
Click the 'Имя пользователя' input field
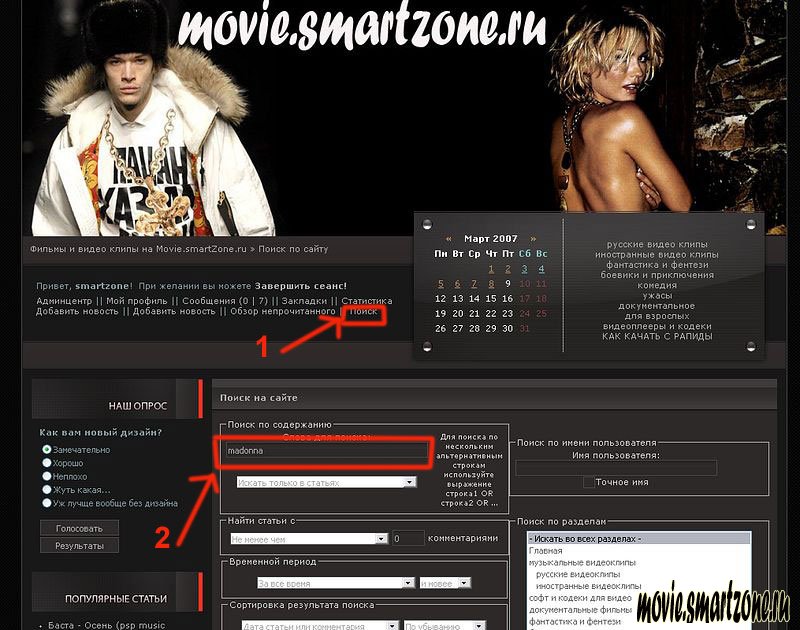pyautogui.click(x=616, y=468)
